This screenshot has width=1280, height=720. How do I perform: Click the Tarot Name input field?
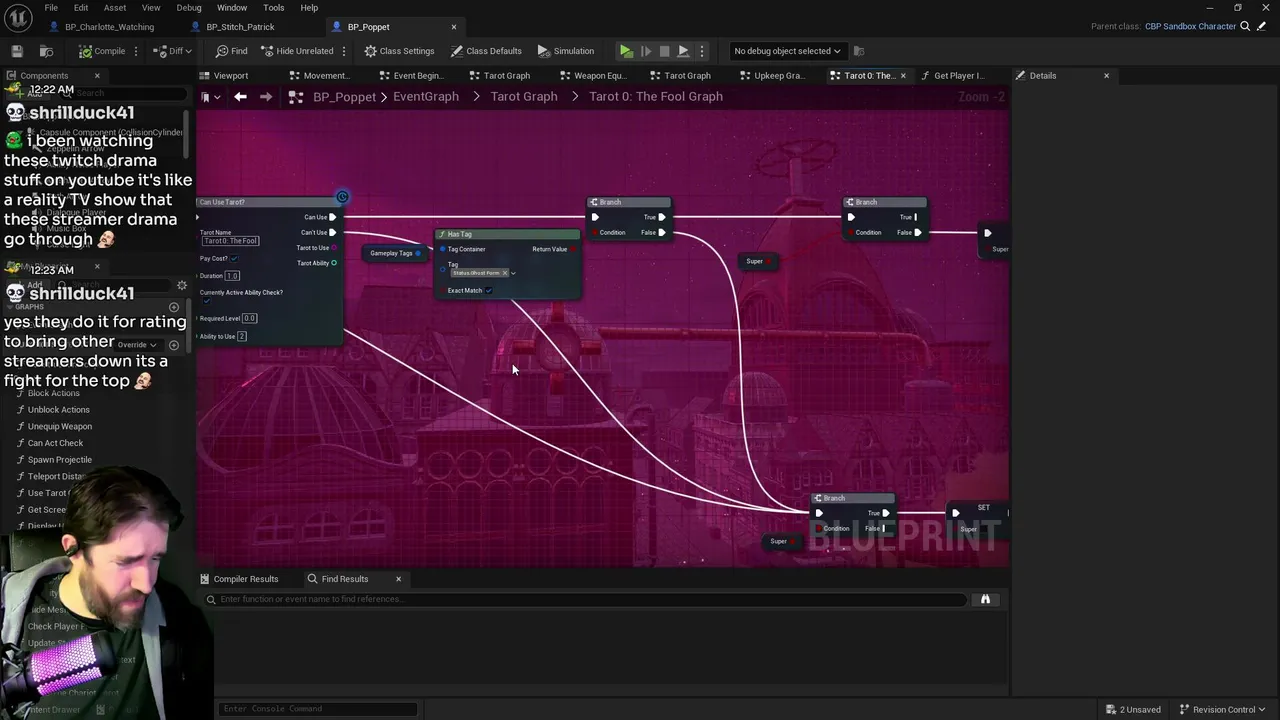click(x=231, y=241)
